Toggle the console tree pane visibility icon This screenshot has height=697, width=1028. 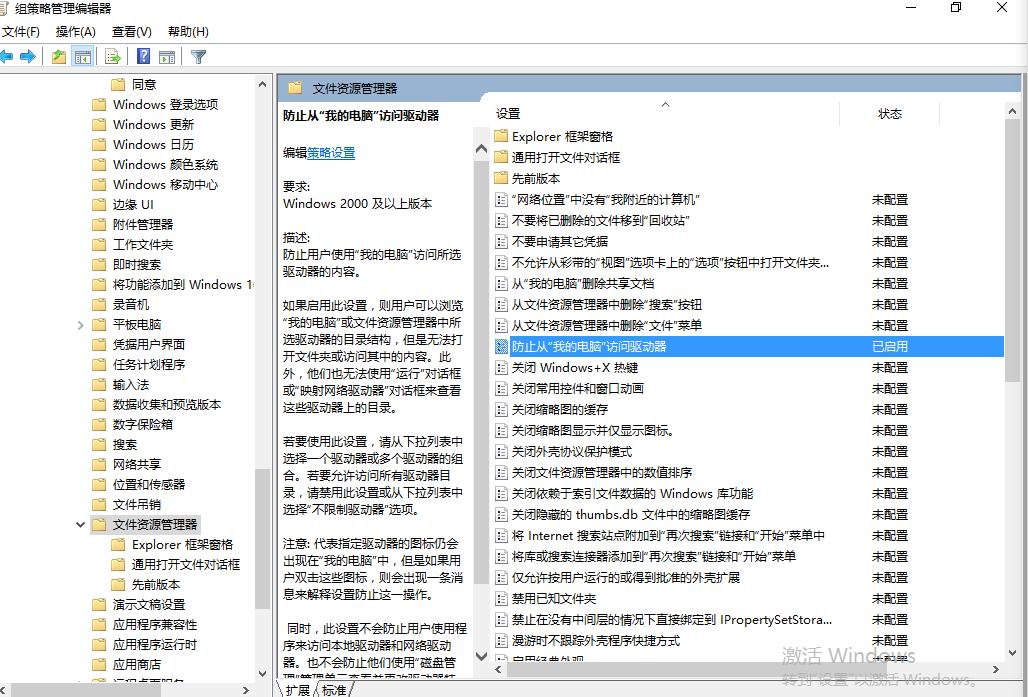click(x=83, y=55)
